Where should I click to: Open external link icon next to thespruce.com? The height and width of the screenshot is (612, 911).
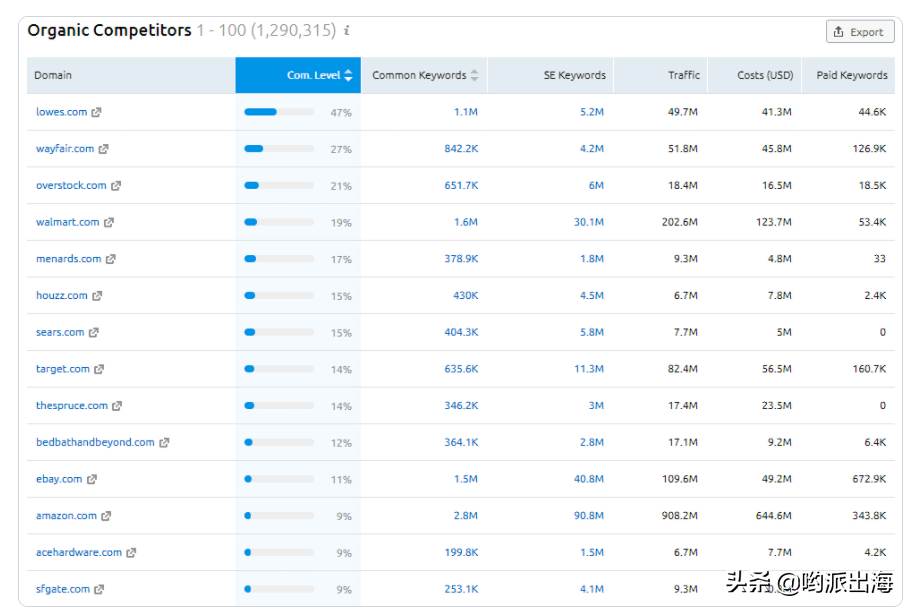pos(117,405)
